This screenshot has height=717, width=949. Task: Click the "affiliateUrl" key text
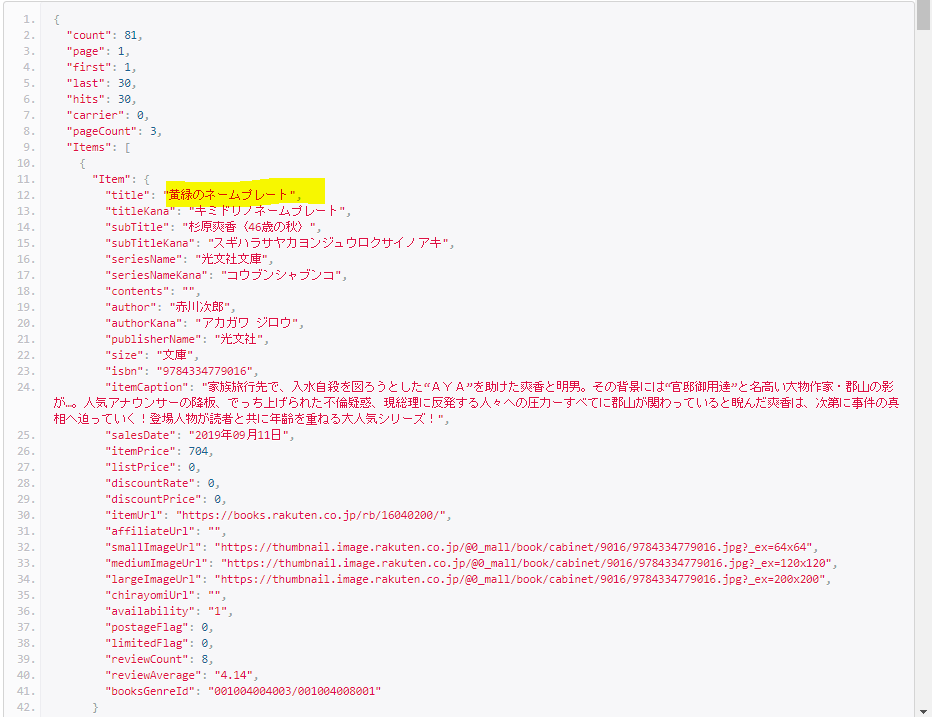tap(149, 531)
